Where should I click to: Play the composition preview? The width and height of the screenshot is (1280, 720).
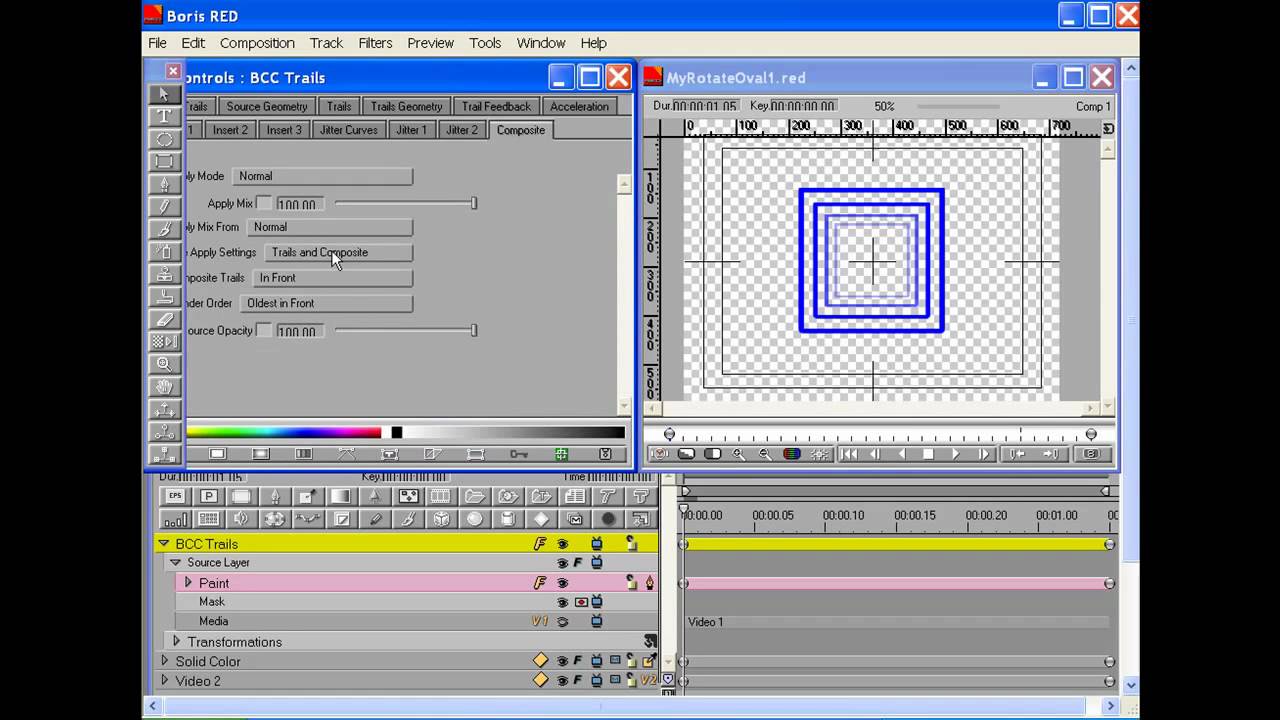click(955, 454)
